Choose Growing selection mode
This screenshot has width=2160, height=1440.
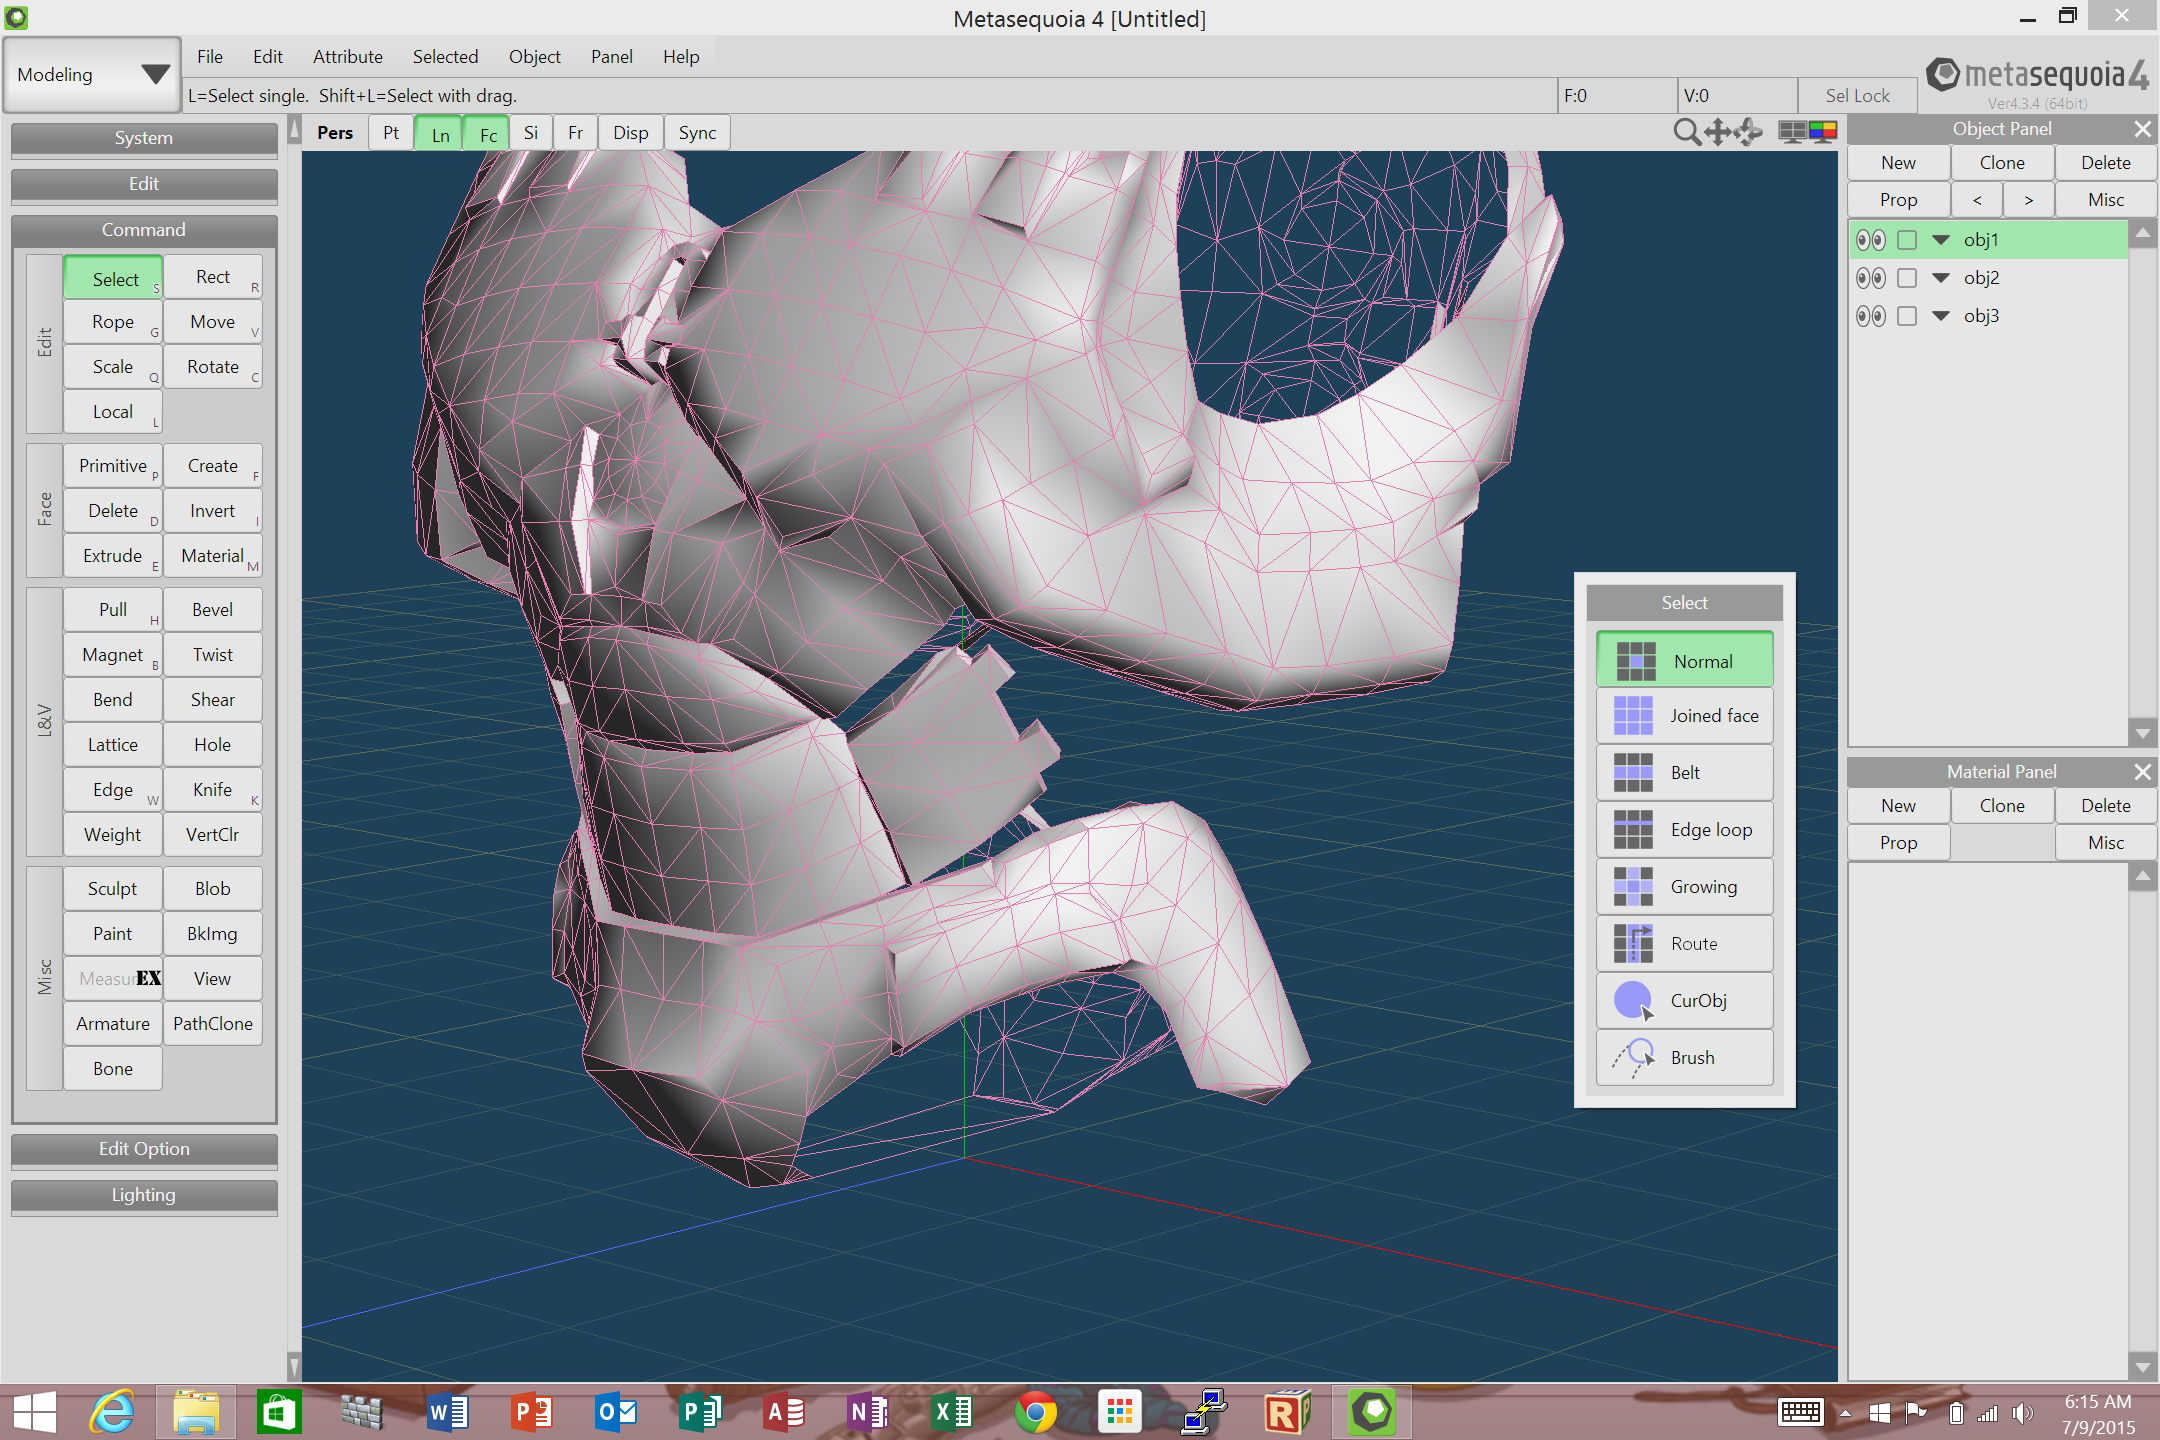coord(1685,887)
